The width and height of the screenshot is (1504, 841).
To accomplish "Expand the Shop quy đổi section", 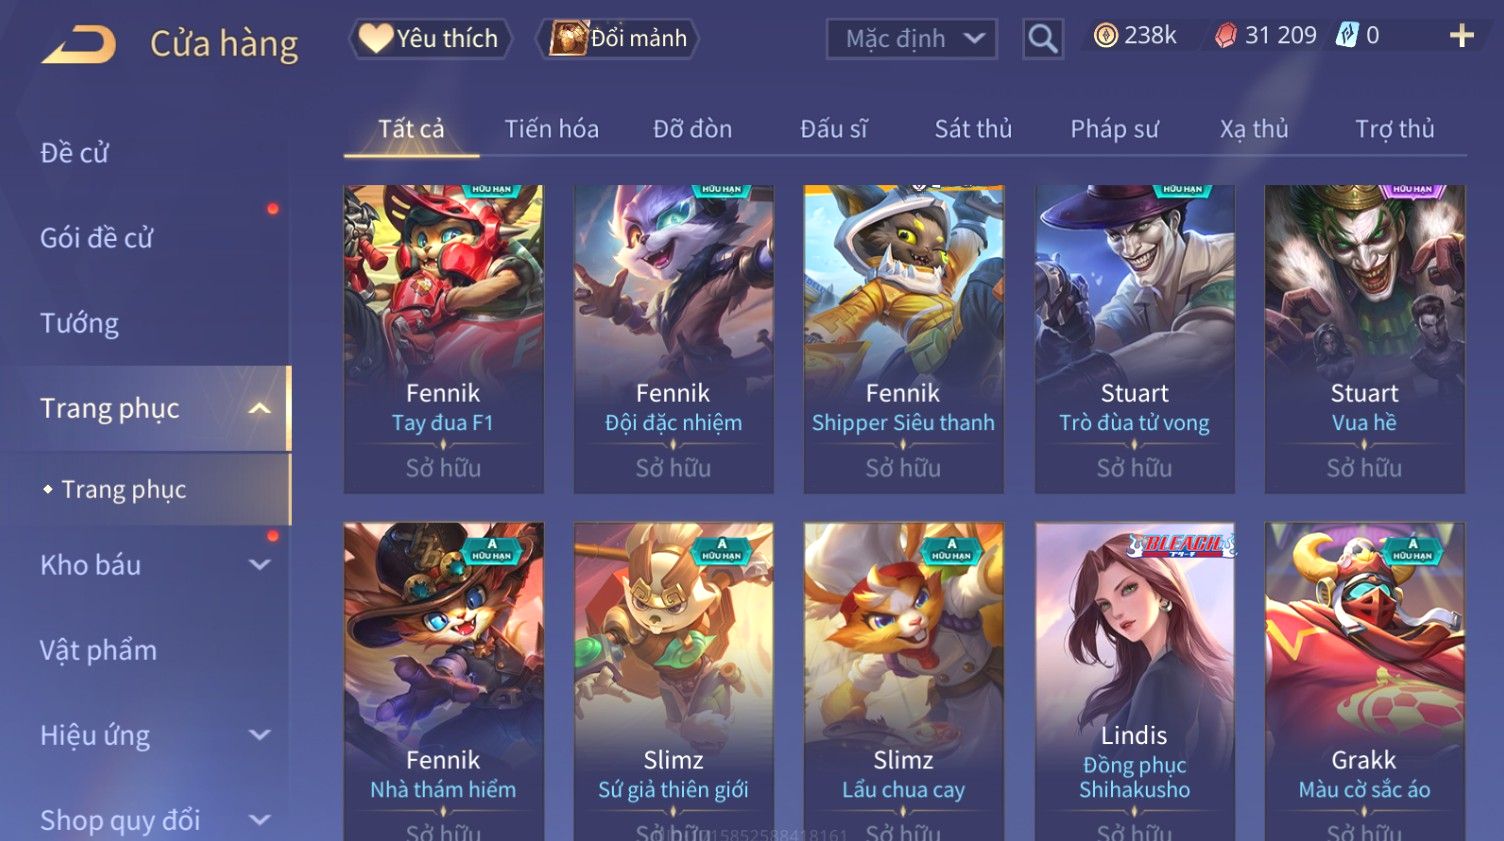I will click(x=259, y=820).
